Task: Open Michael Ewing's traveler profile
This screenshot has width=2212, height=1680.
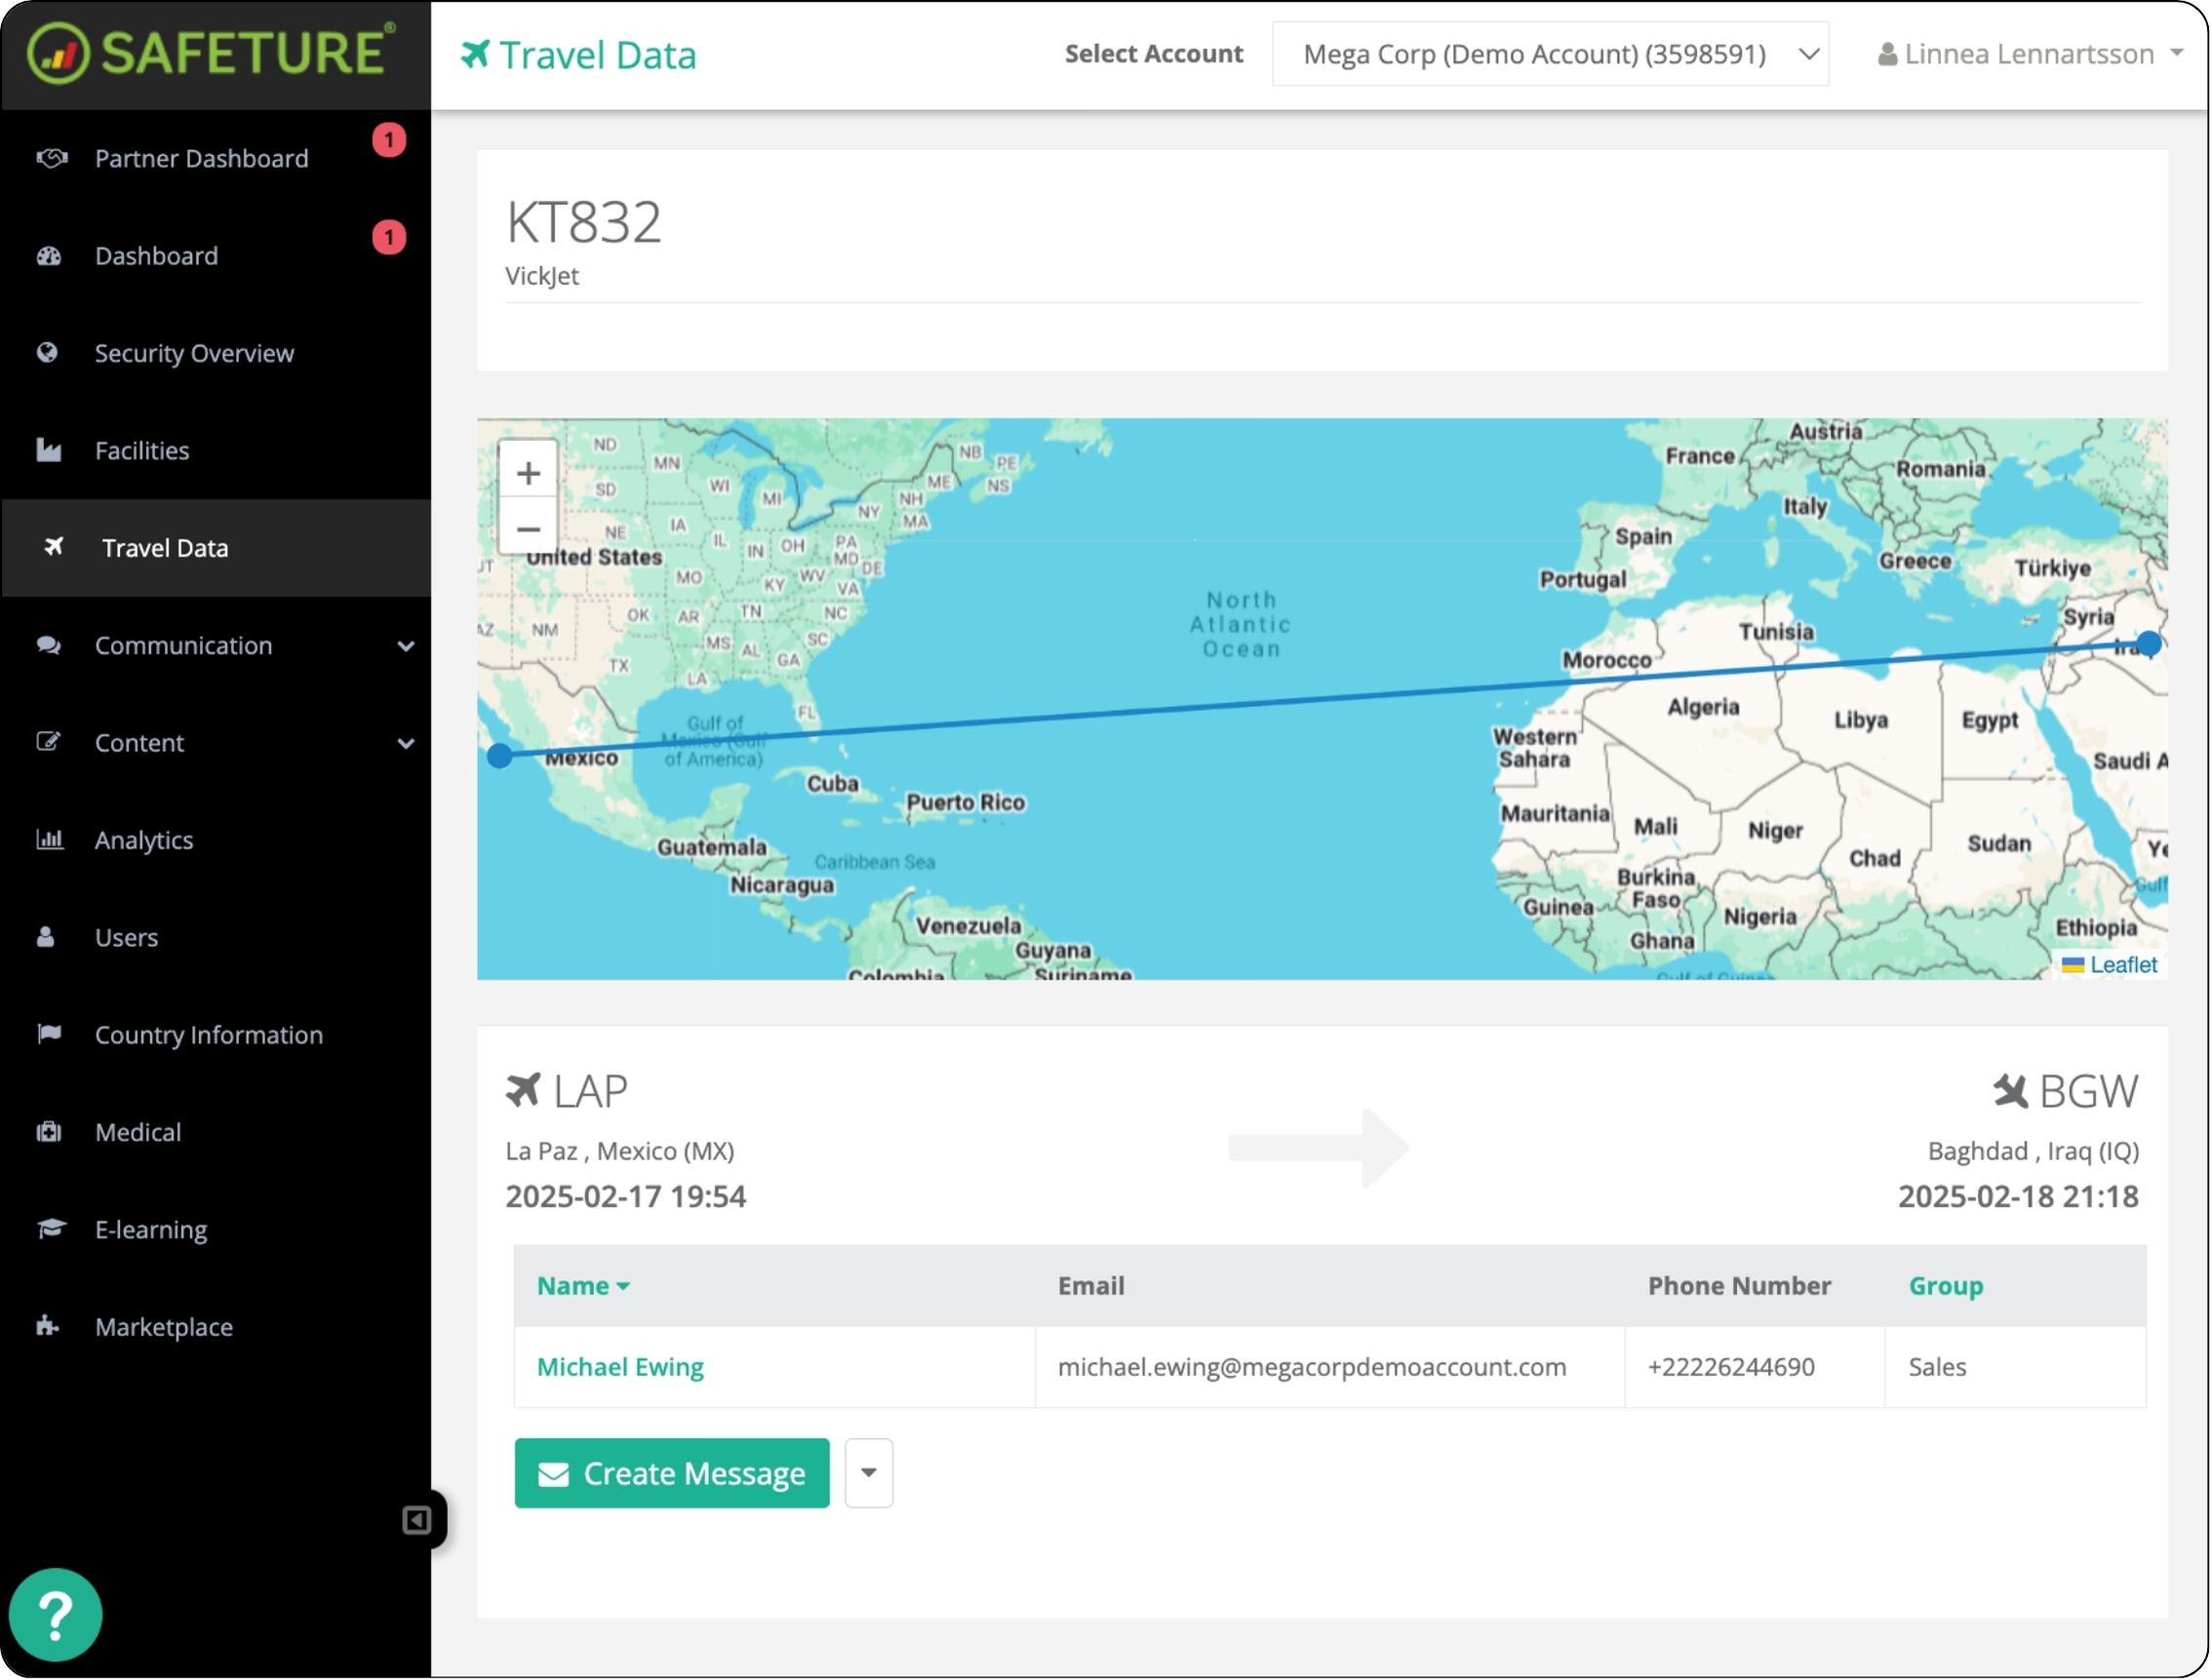Action: [x=619, y=1366]
